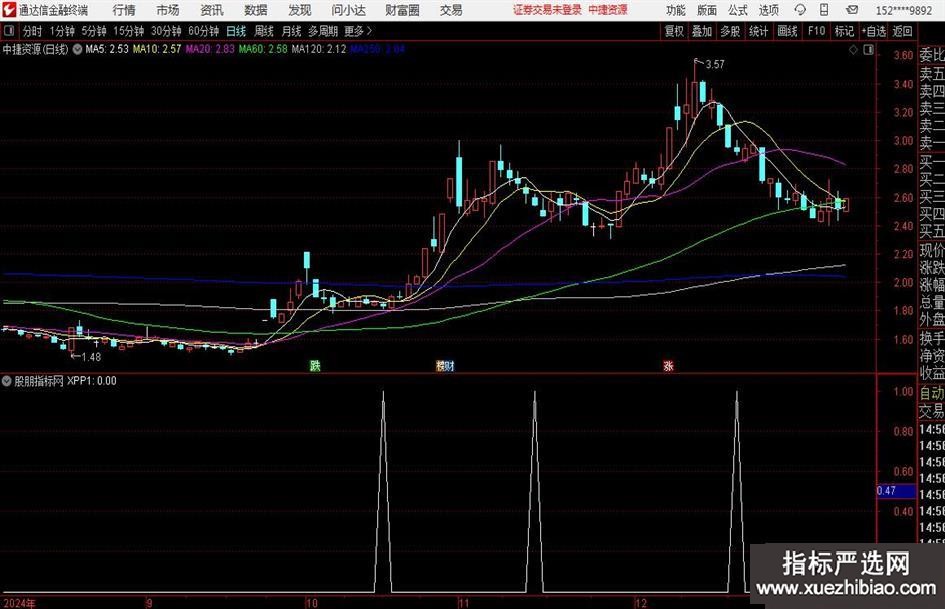This screenshot has height=609, width=945.
Task: Switch to 60分钟 period
Action: pos(203,31)
